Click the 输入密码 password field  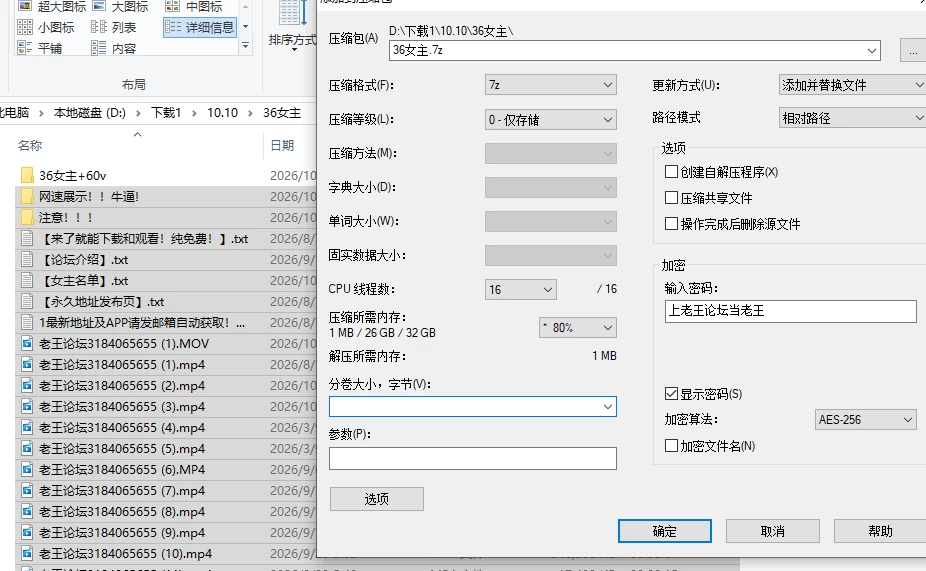click(x=790, y=311)
